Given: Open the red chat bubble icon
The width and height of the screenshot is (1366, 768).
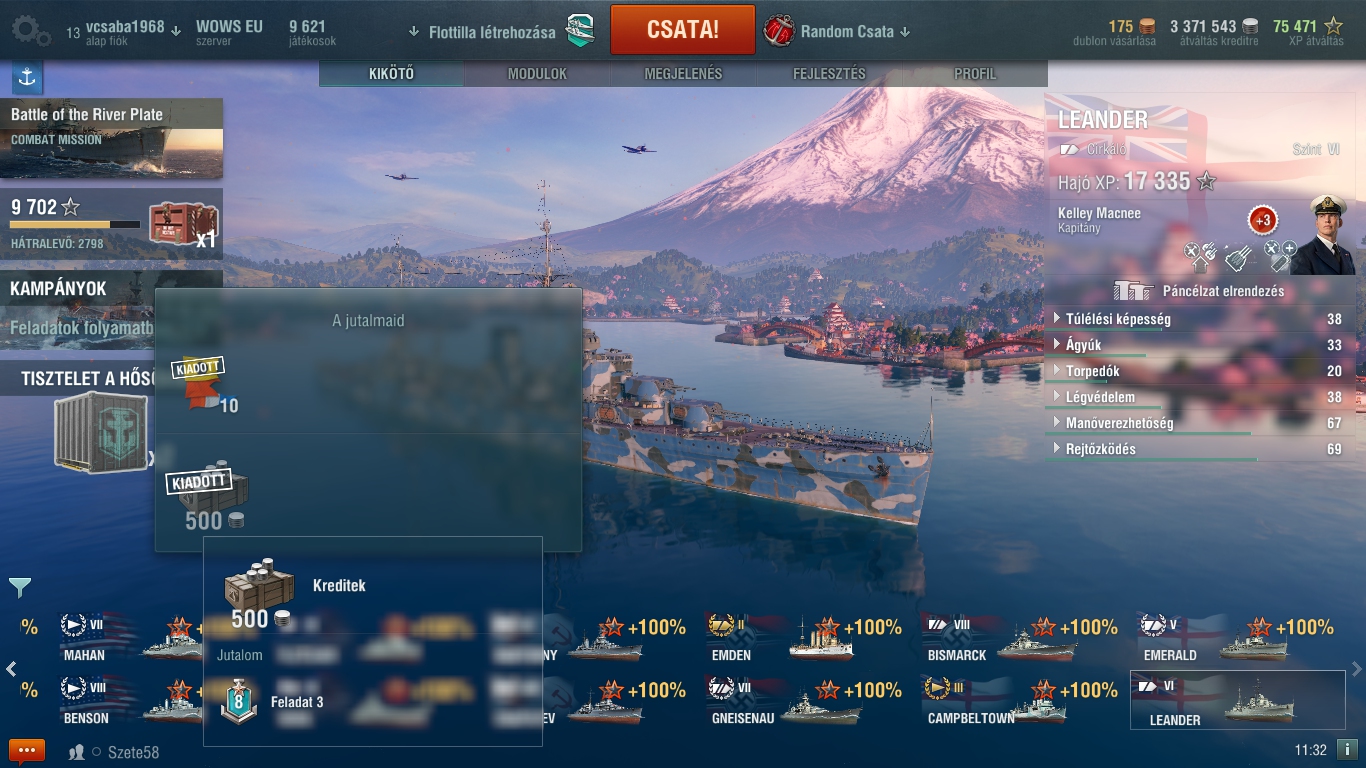Looking at the screenshot, I should [x=27, y=751].
